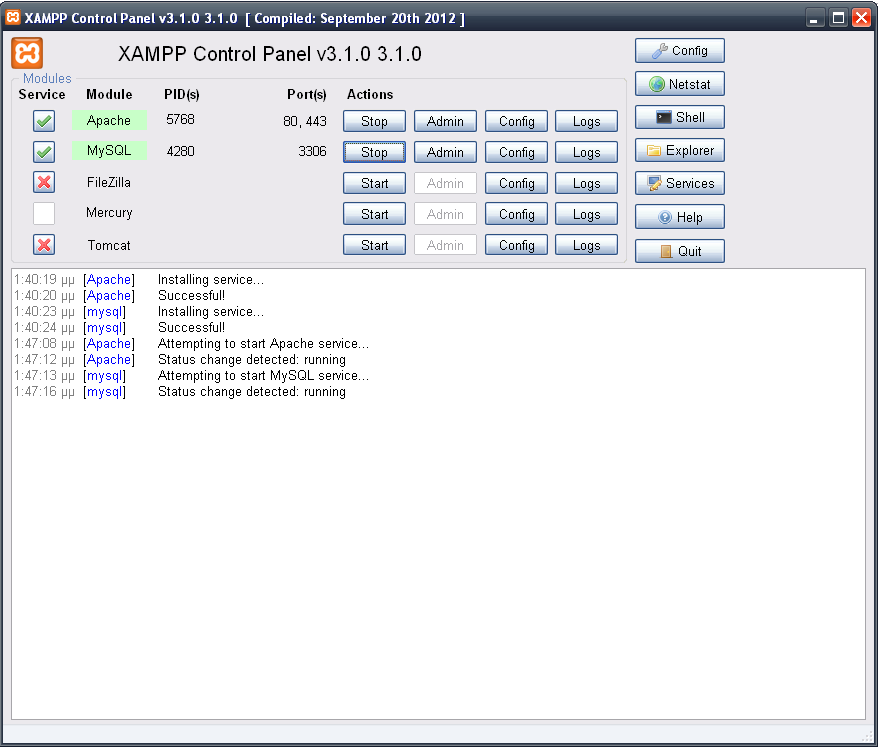Open Tomcat Config menu
878x747 pixels.
(x=516, y=245)
